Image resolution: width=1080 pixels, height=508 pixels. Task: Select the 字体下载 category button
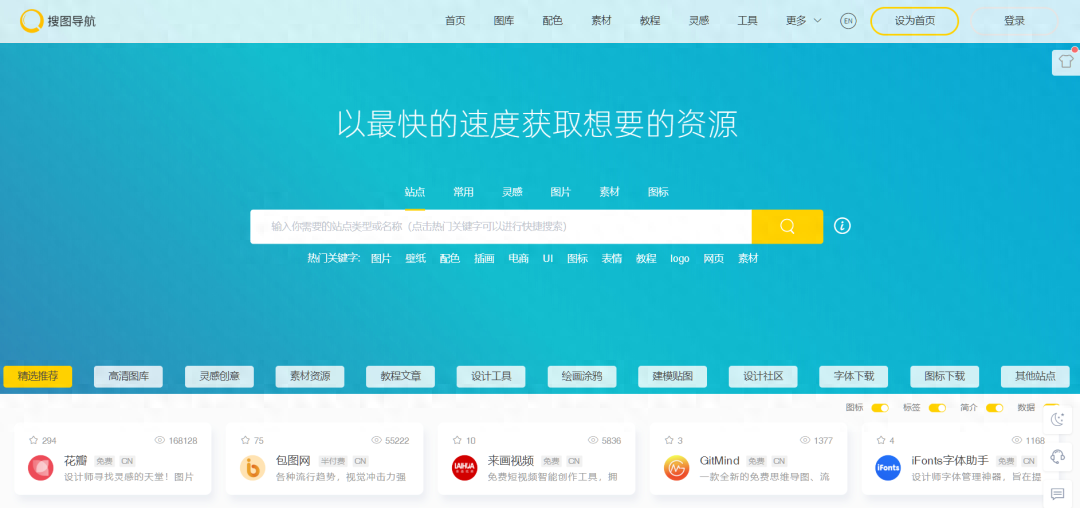pyautogui.click(x=853, y=376)
